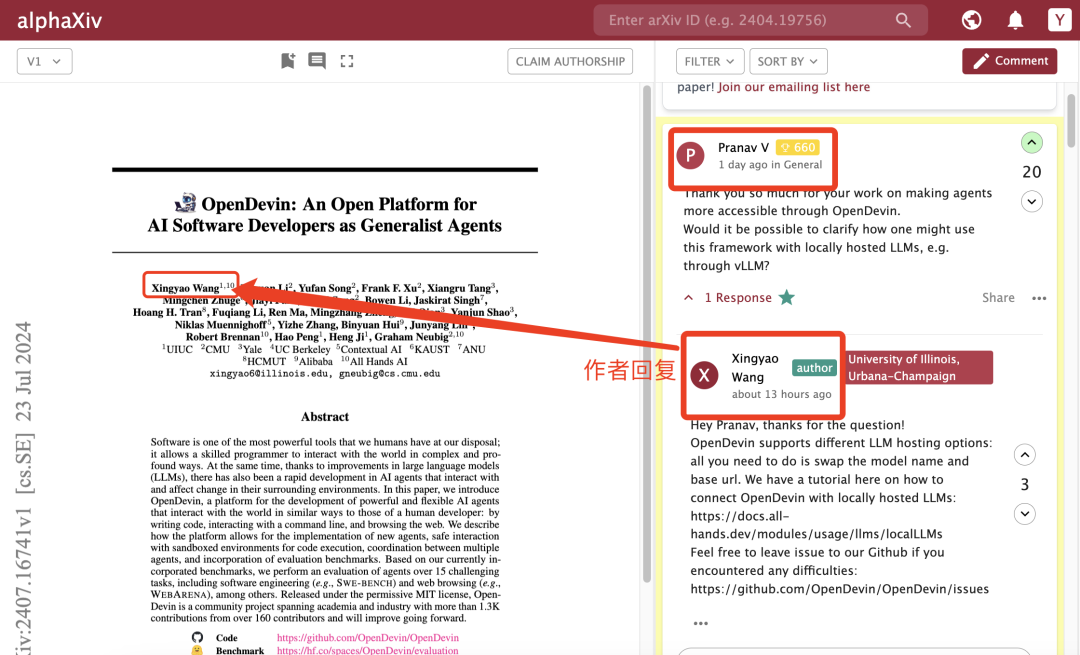Open the local LLMs docs link
This screenshot has height=655, width=1080.
[x=816, y=525]
